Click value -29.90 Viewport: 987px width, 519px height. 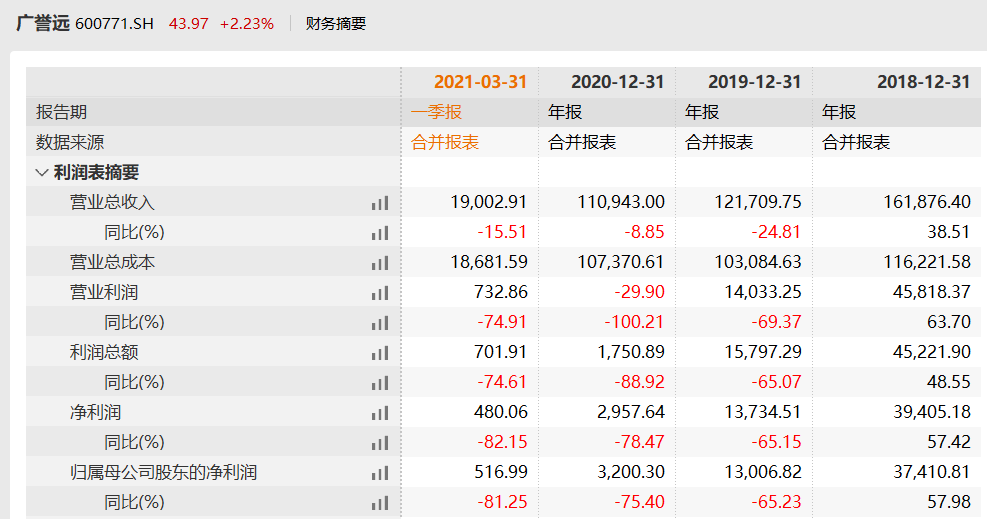point(640,293)
